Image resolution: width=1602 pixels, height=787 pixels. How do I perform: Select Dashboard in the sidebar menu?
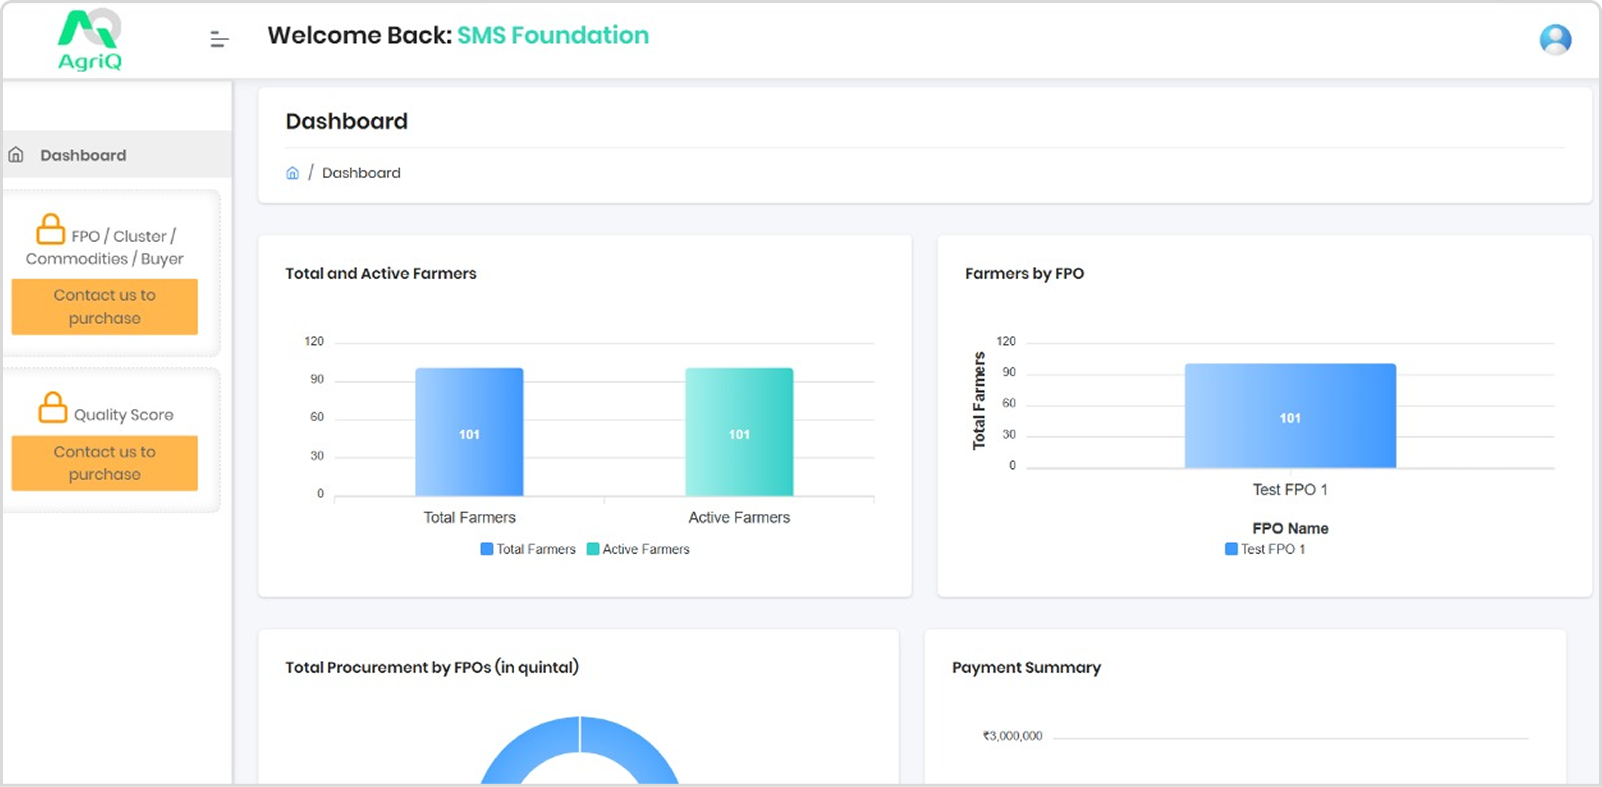[x=83, y=155]
